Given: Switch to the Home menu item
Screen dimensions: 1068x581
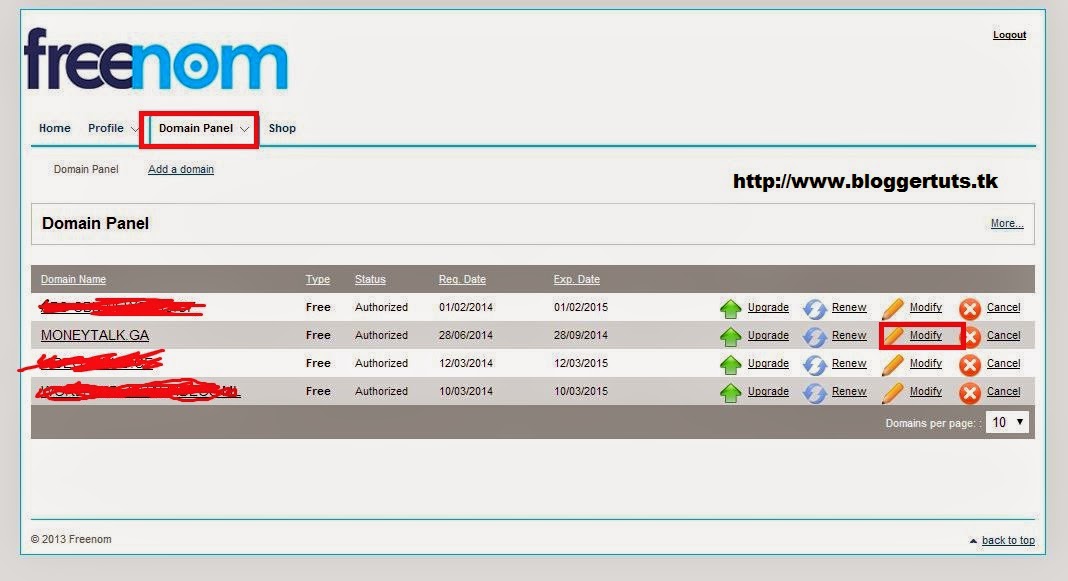Looking at the screenshot, I should pyautogui.click(x=54, y=128).
